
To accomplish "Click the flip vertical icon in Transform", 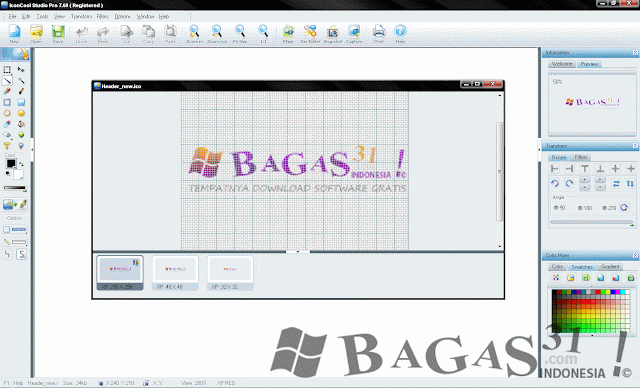I will pyautogui.click(x=630, y=184).
